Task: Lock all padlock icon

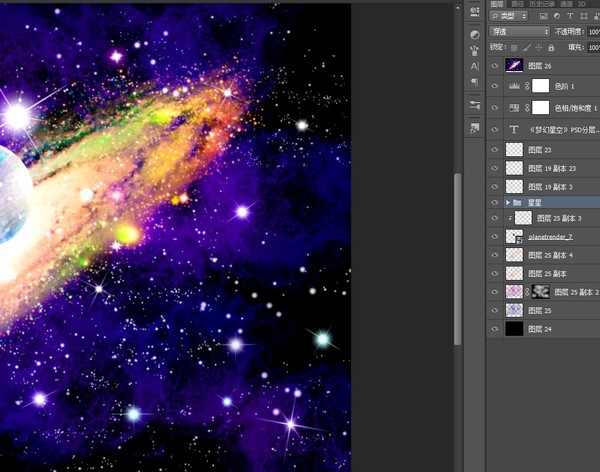Action: [551, 47]
